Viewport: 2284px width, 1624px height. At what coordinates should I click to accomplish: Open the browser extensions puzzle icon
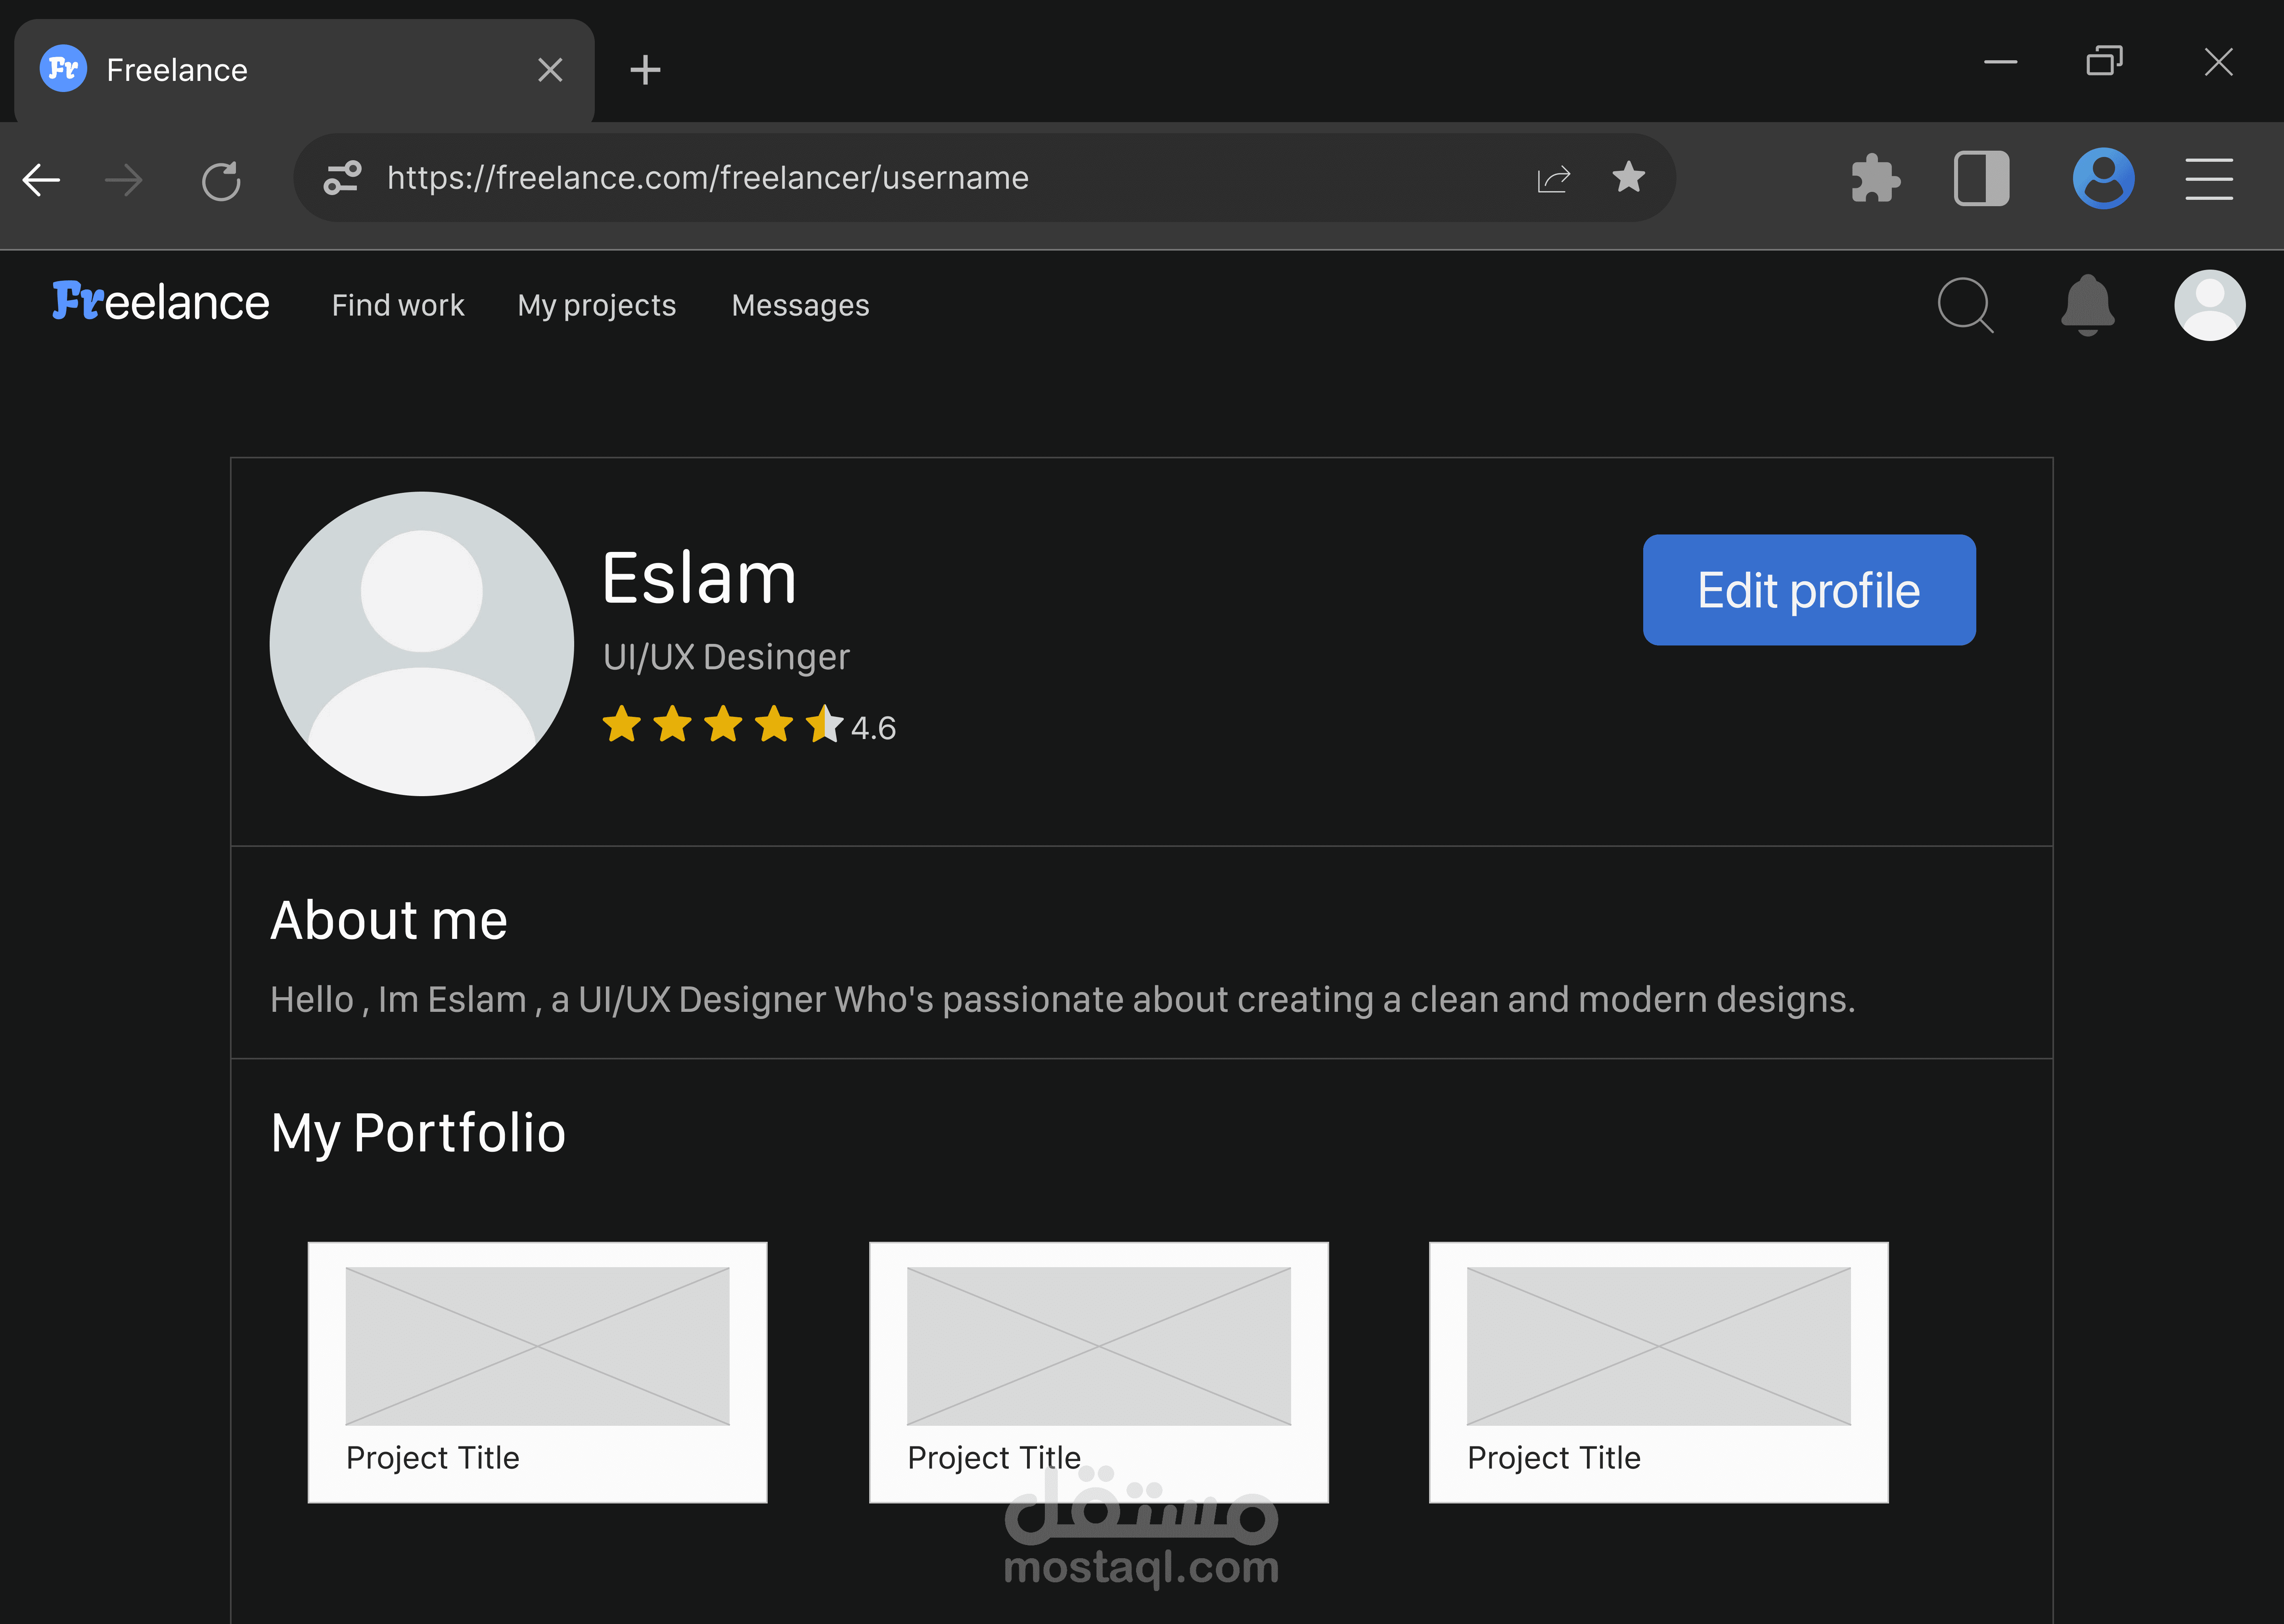pos(1875,179)
